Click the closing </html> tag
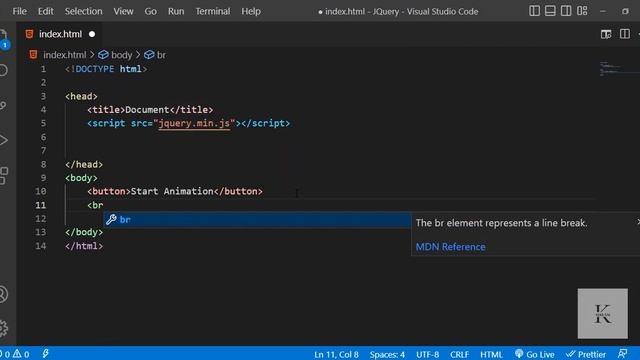Image resolution: width=640 pixels, height=360 pixels. pos(84,246)
